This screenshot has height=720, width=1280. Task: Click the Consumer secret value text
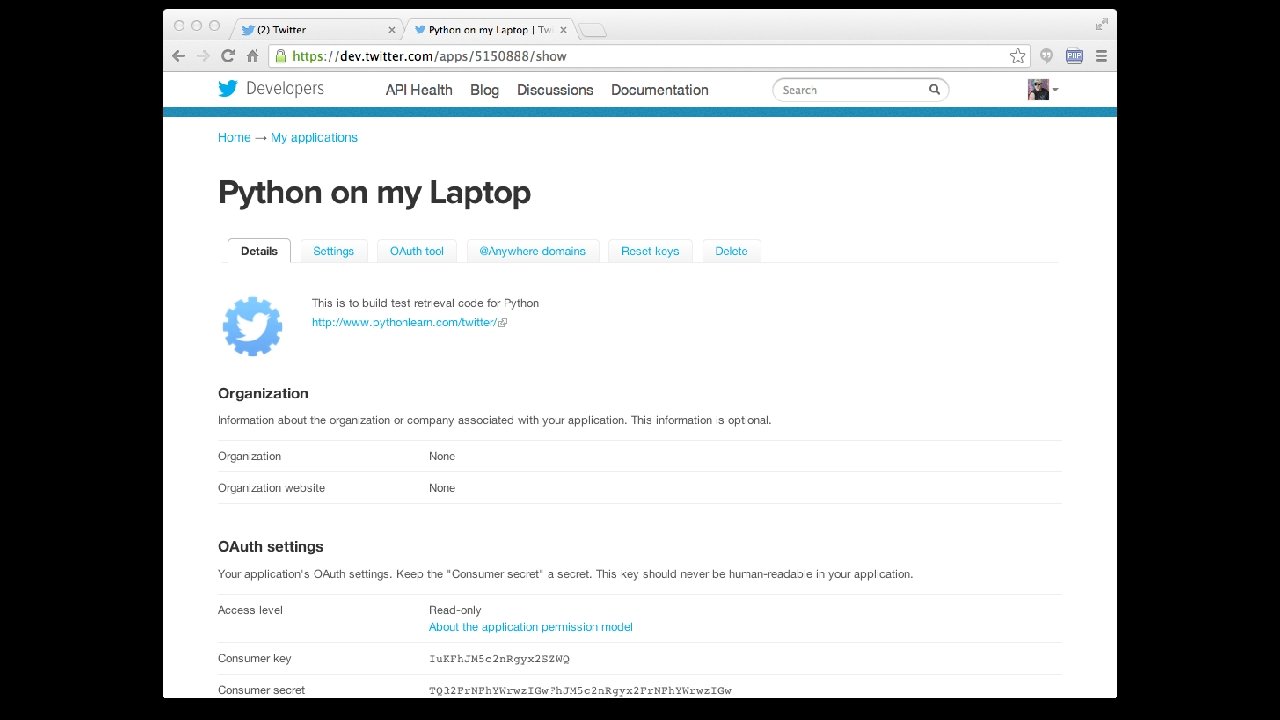(x=580, y=691)
